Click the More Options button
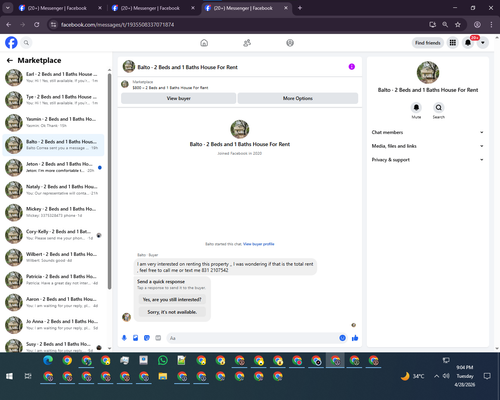500x400 pixels. pyautogui.click(x=298, y=98)
